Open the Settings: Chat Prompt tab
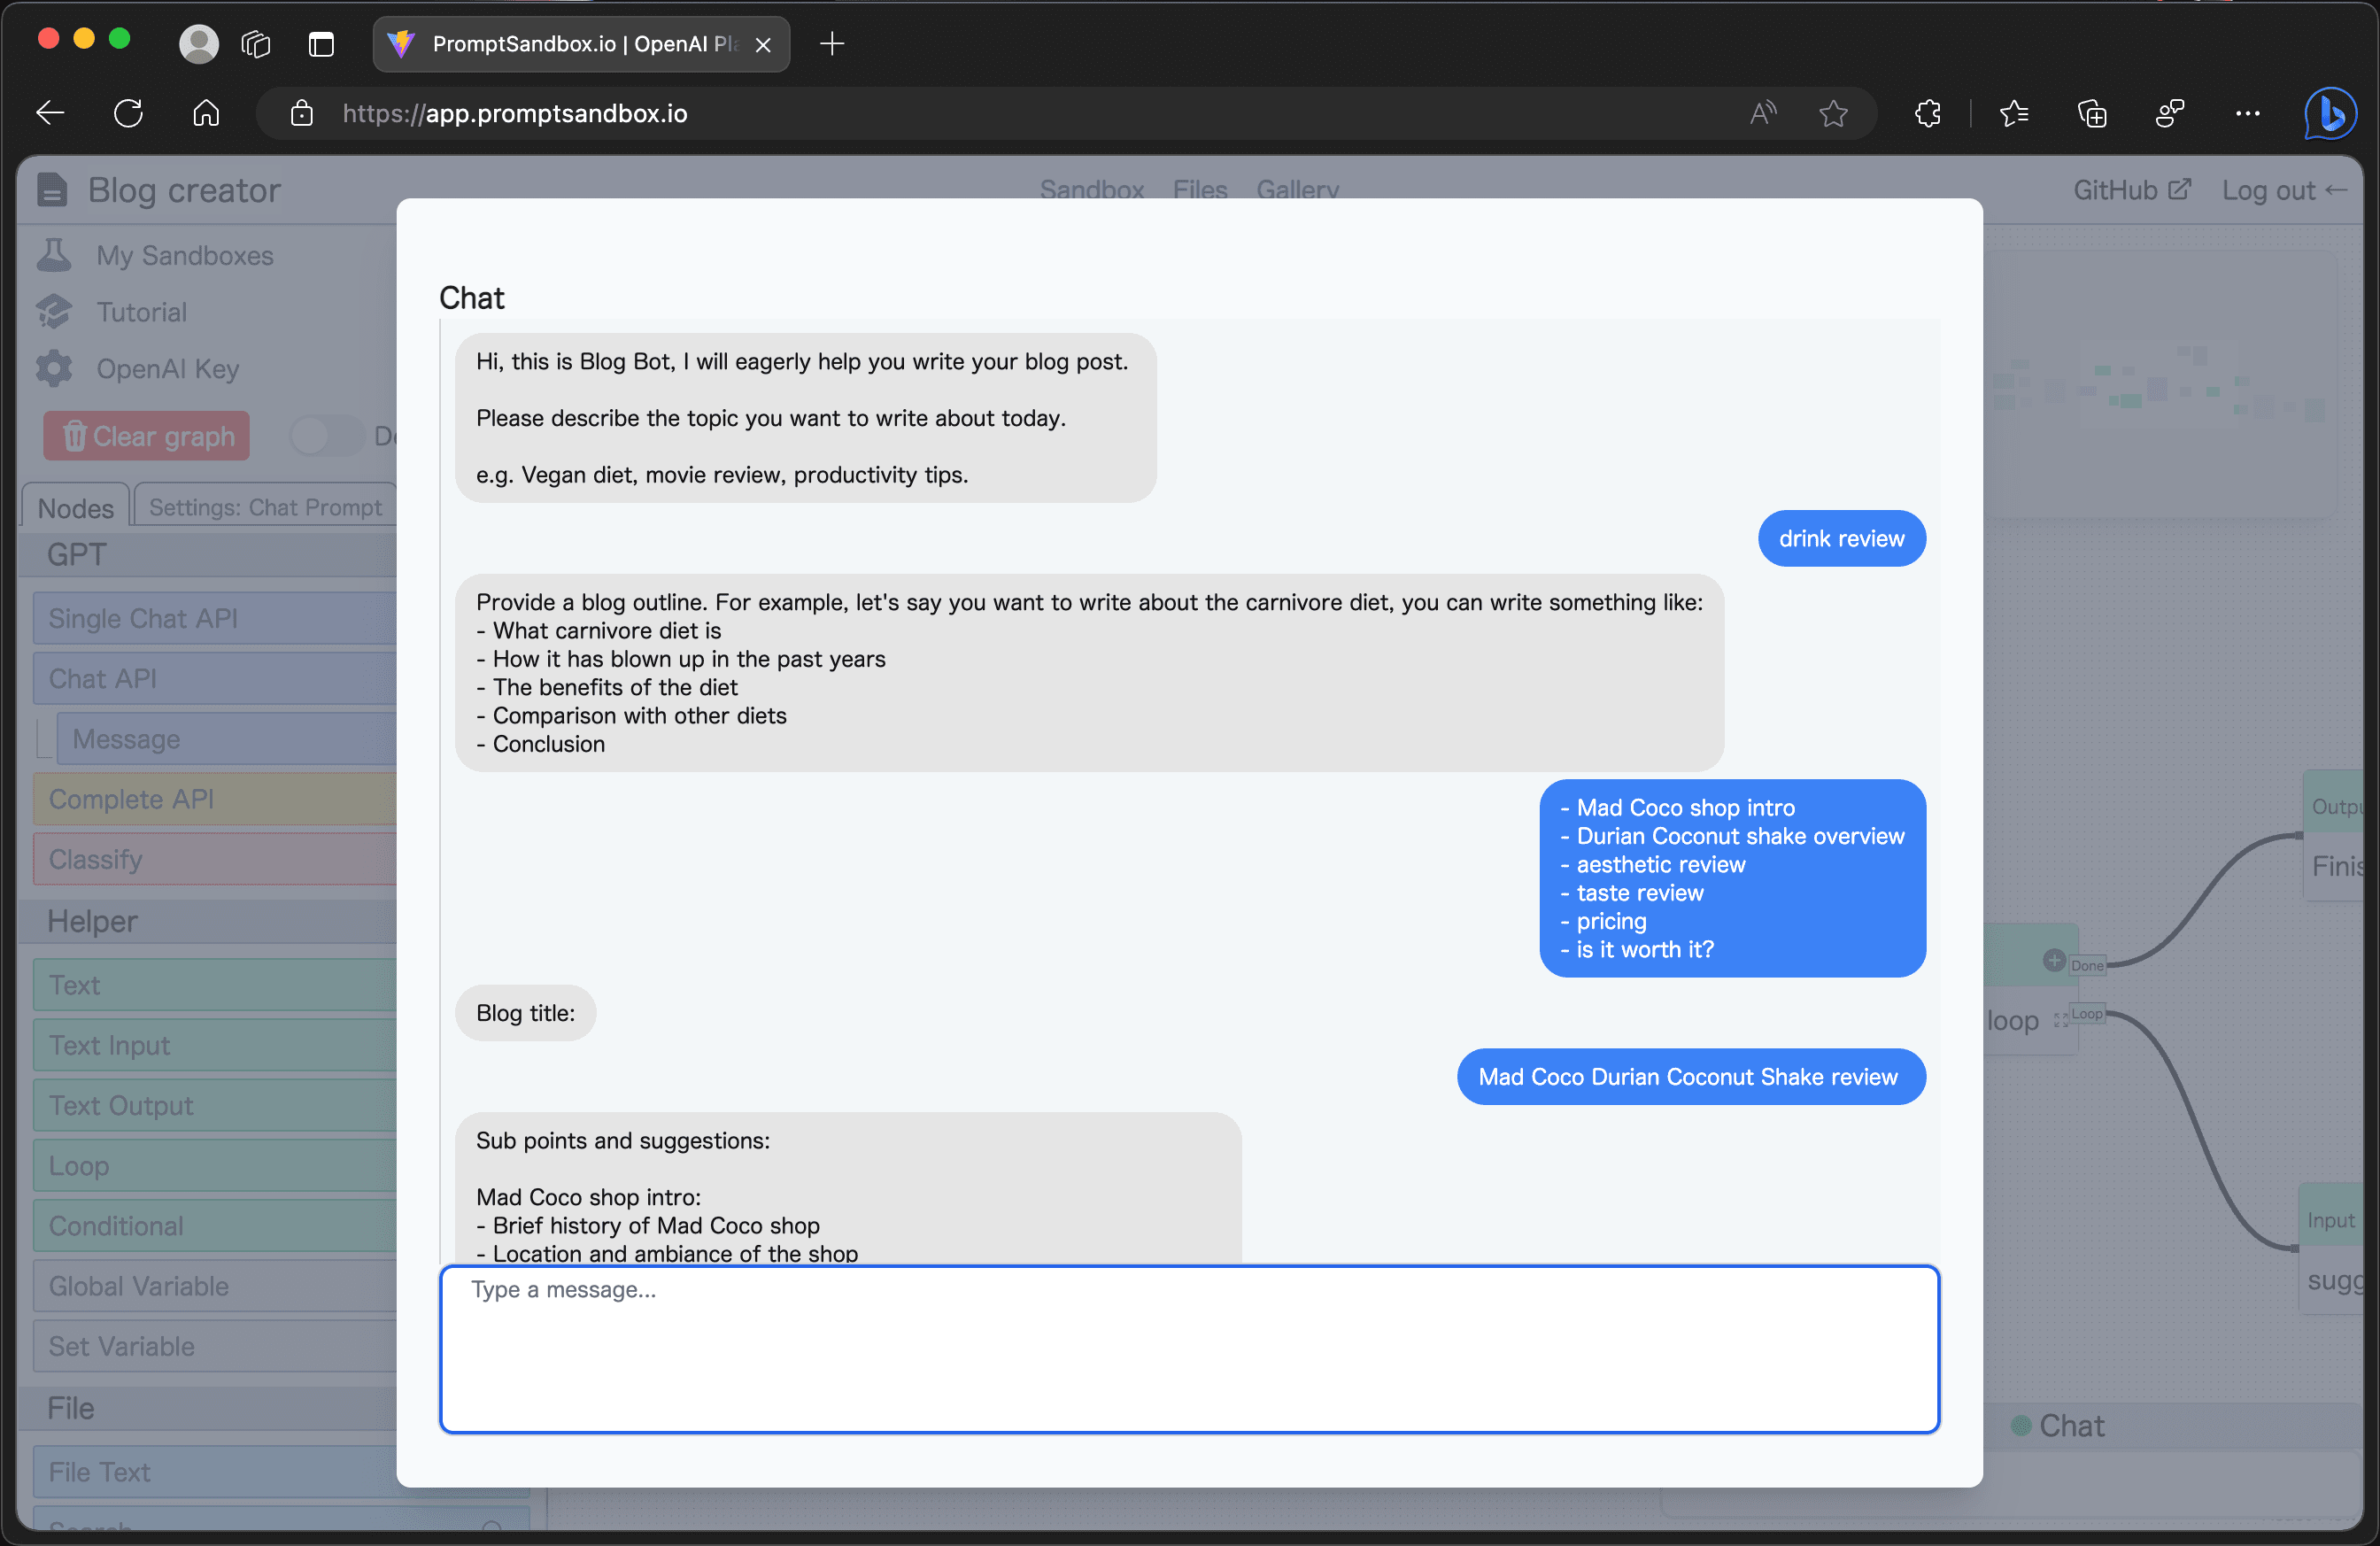 pyautogui.click(x=265, y=507)
